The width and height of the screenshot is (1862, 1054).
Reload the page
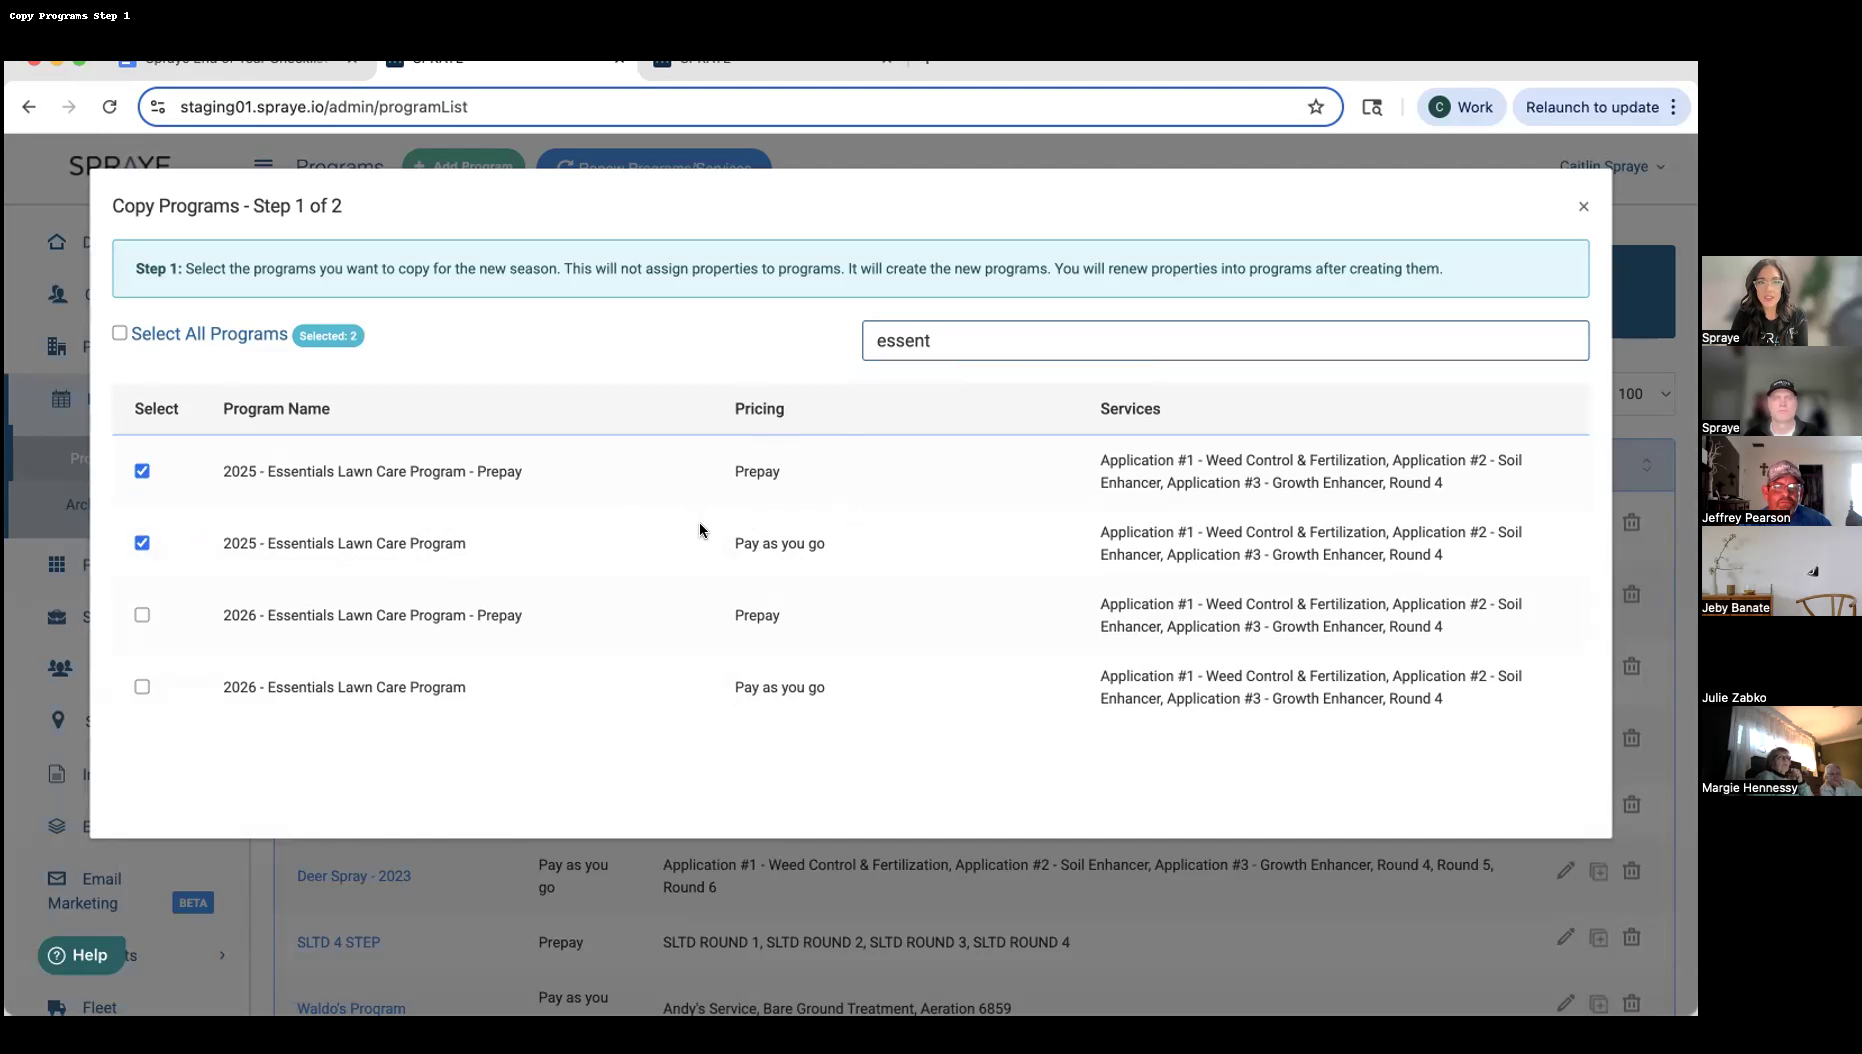coord(110,107)
